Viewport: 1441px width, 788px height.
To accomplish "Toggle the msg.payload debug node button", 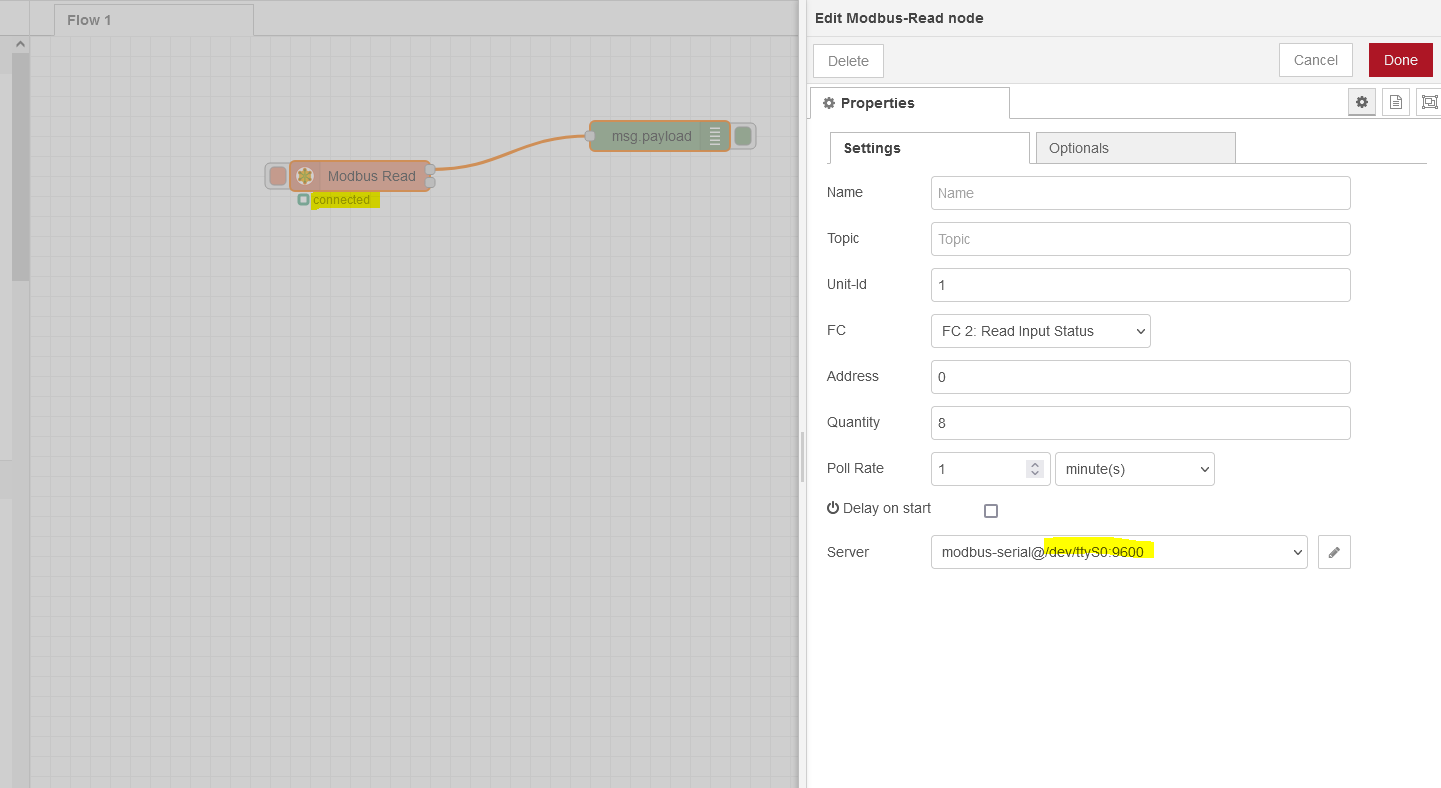I will (743, 136).
